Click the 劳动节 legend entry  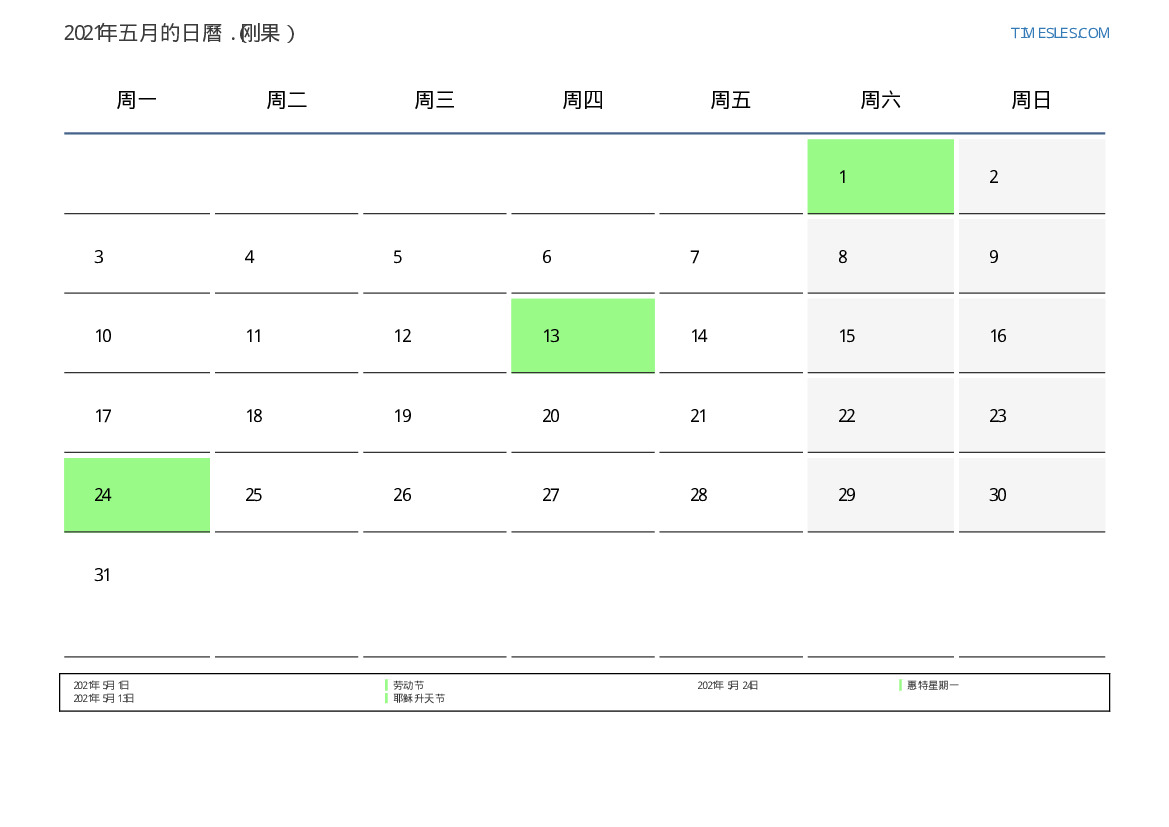[x=408, y=685]
